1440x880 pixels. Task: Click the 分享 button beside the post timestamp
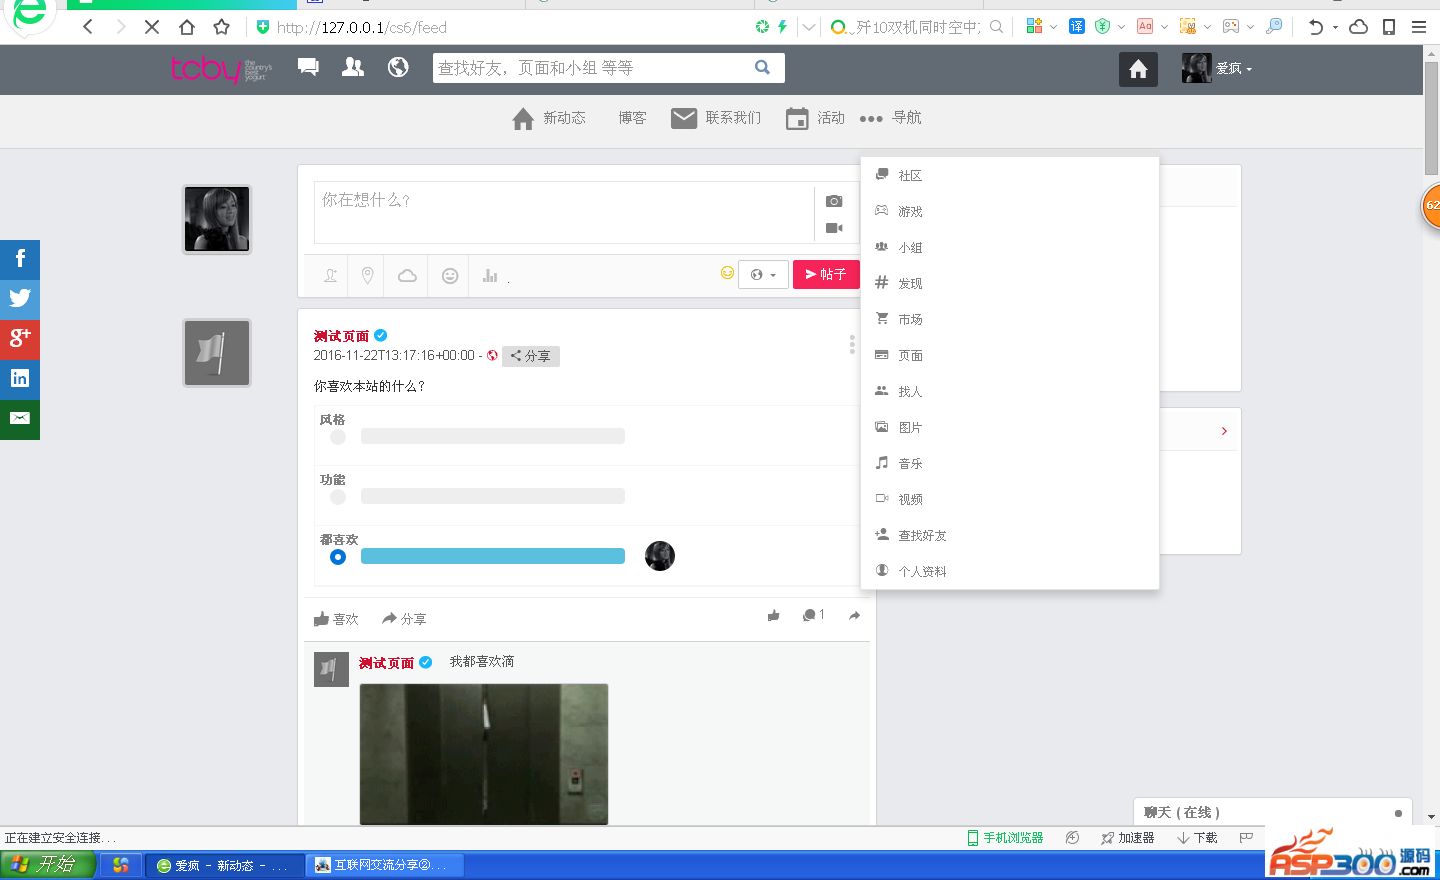click(530, 356)
